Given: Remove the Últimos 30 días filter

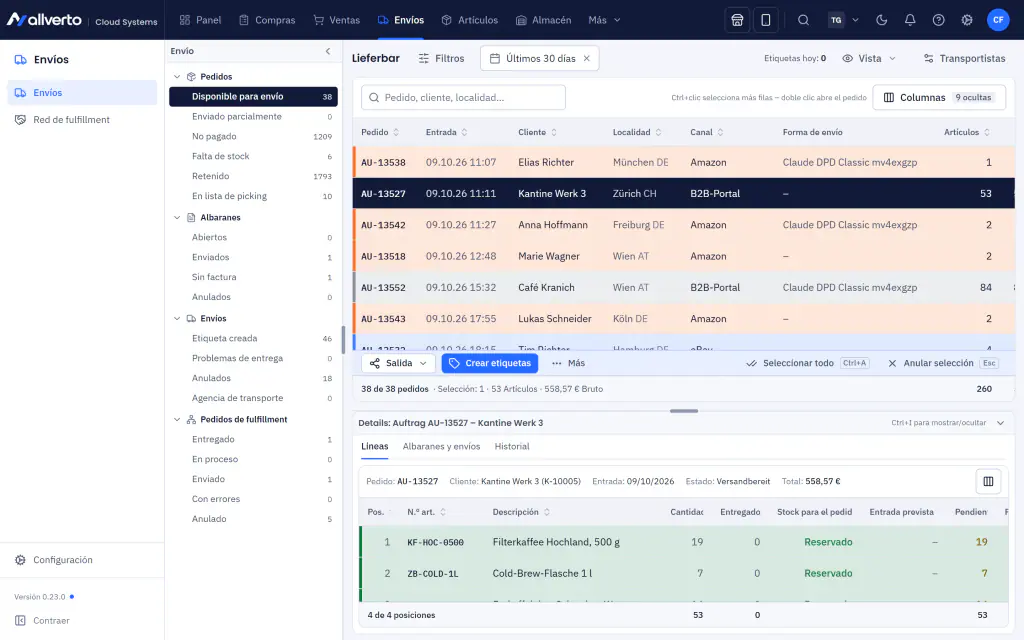Looking at the screenshot, I should pyautogui.click(x=586, y=58).
